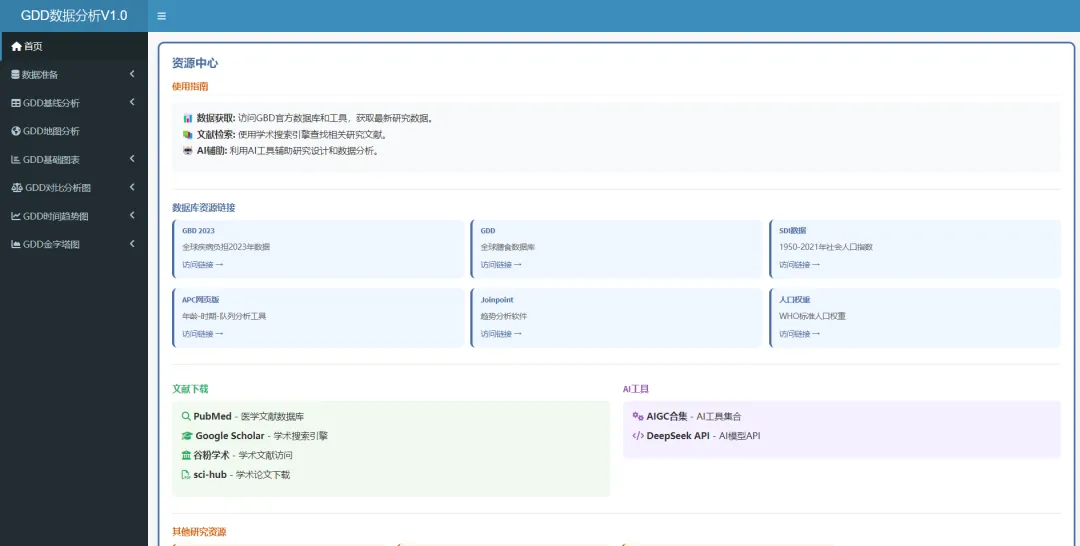Click the books icon beside 文献检索
Viewport: 1080px width, 546px height.
(188, 134)
